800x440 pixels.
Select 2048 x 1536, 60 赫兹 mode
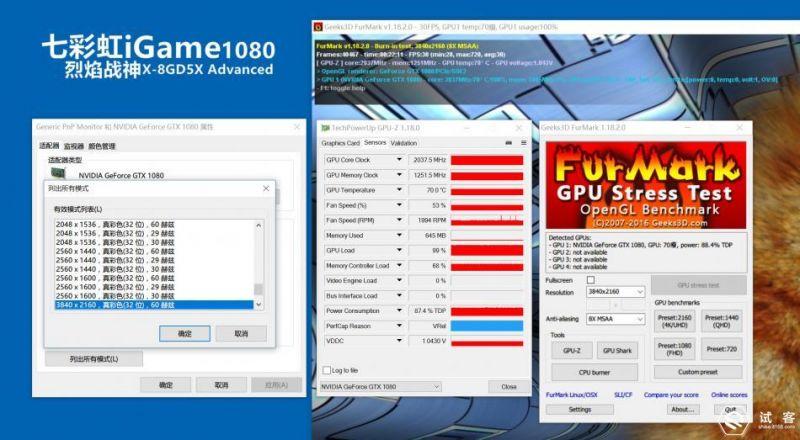[x=154, y=225]
